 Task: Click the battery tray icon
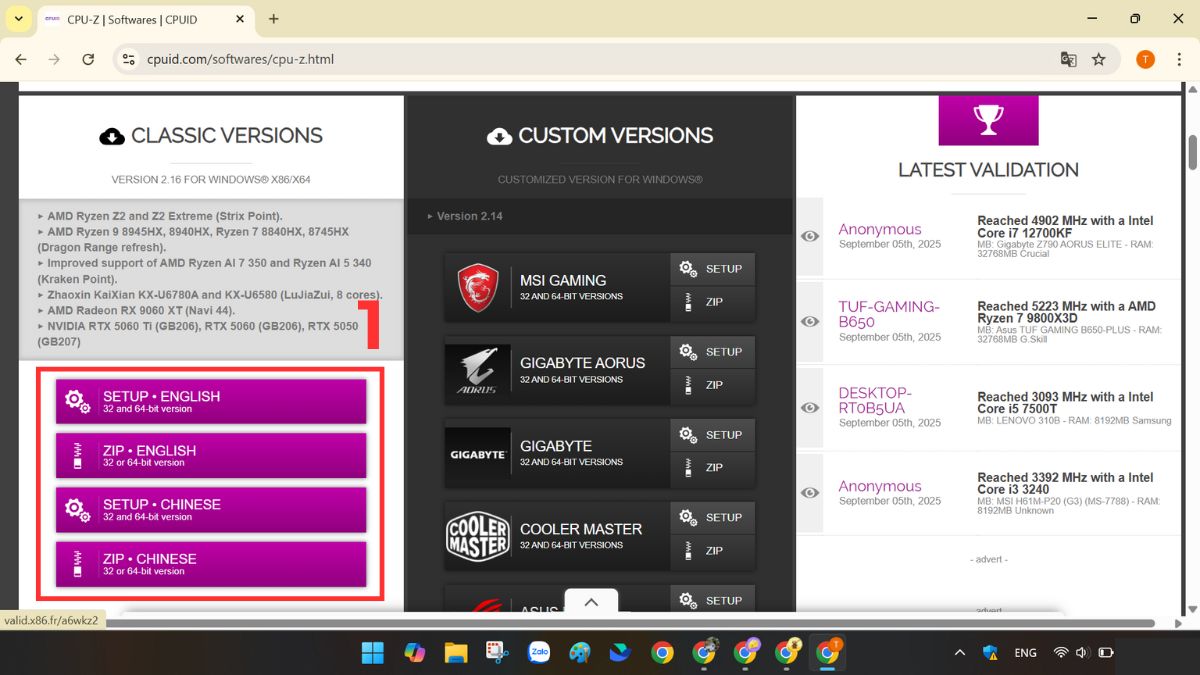click(x=1106, y=653)
